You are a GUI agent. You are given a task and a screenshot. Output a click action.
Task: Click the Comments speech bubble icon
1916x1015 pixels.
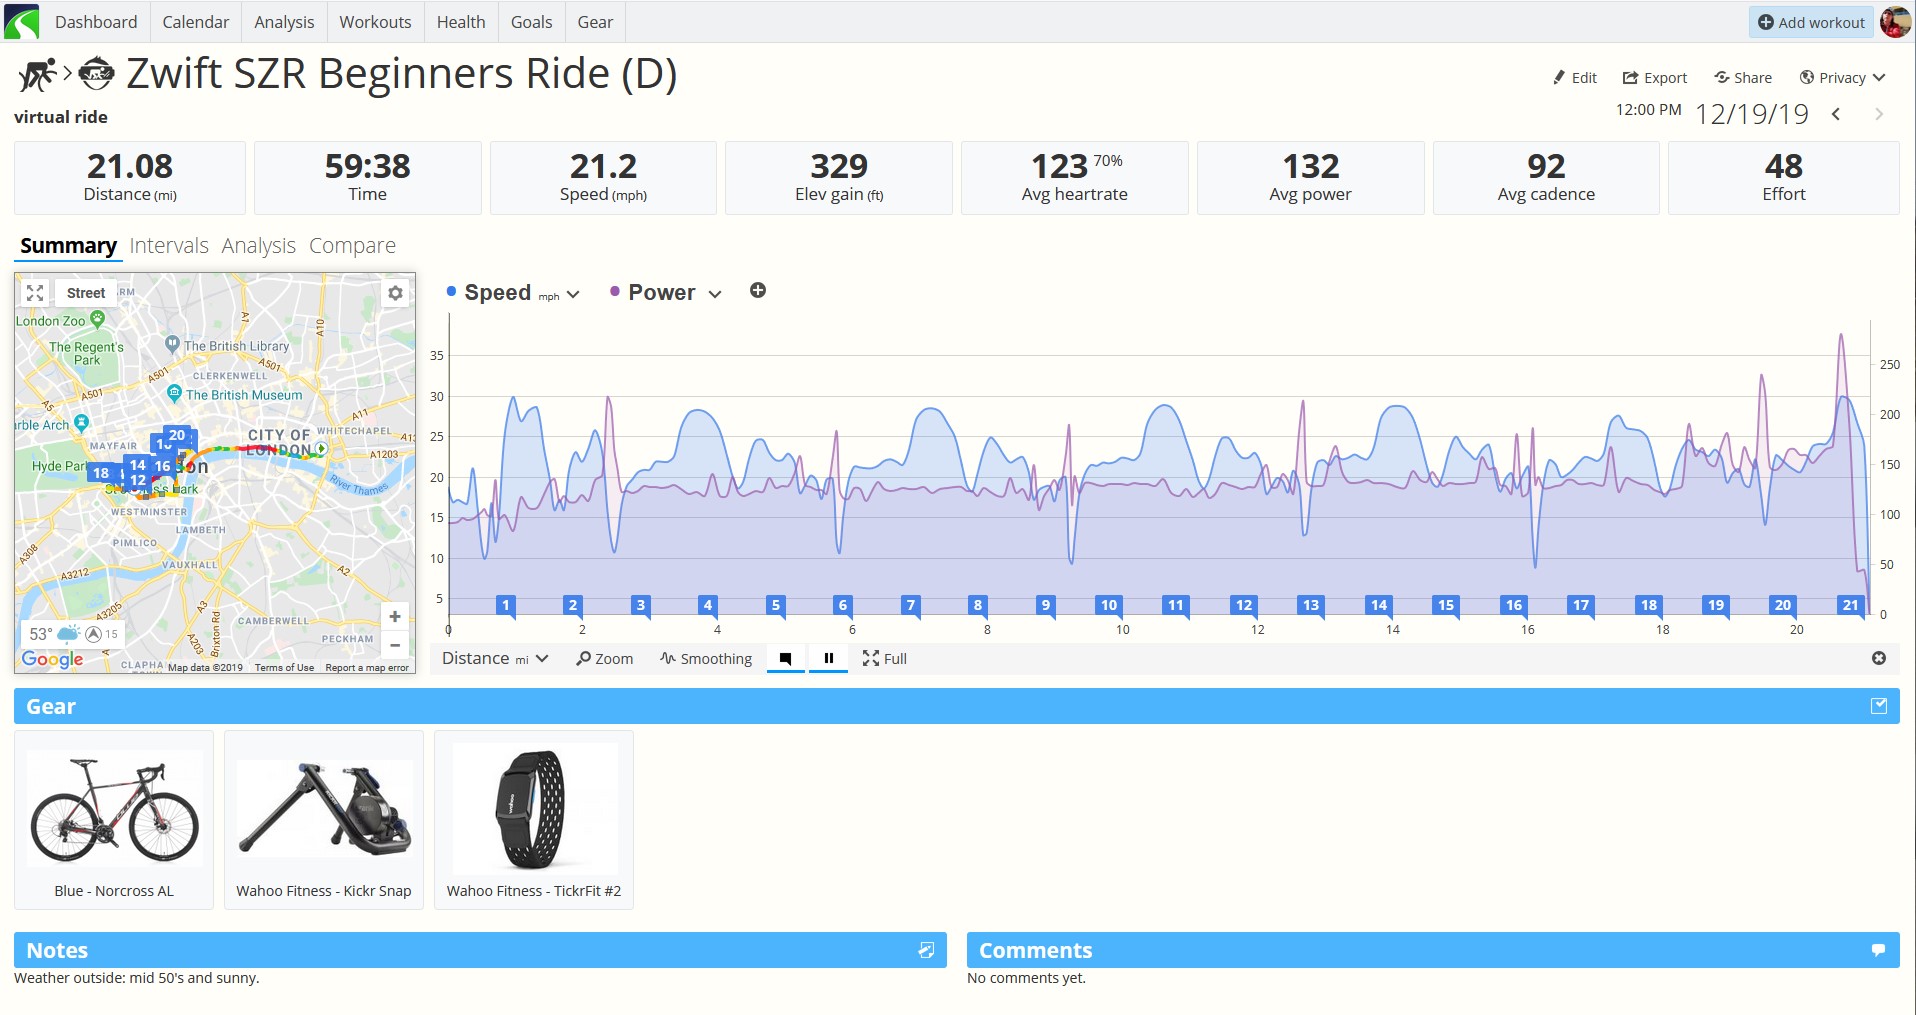tap(1878, 950)
